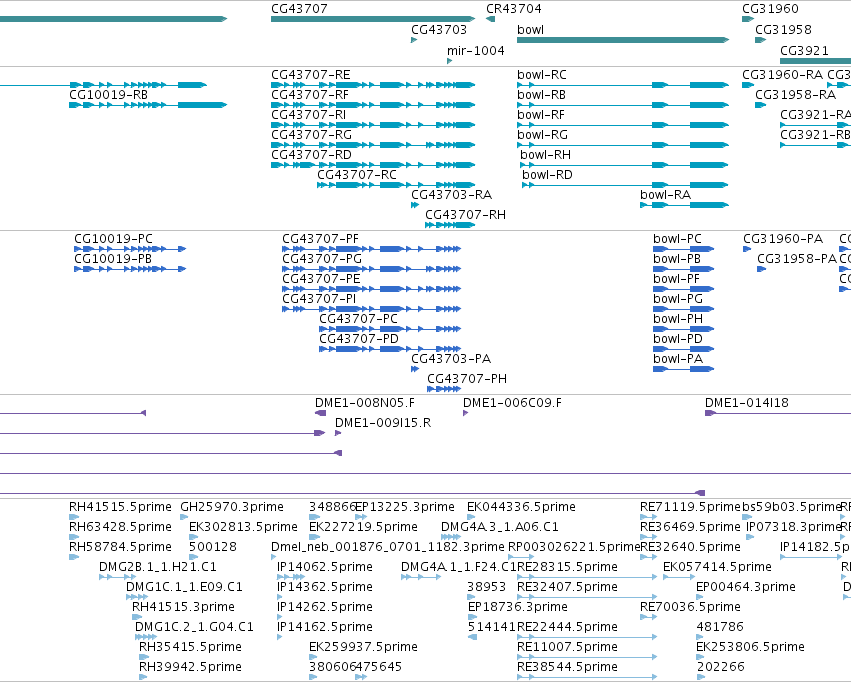Select the DME1-009I15.R clone arrow

[338, 433]
